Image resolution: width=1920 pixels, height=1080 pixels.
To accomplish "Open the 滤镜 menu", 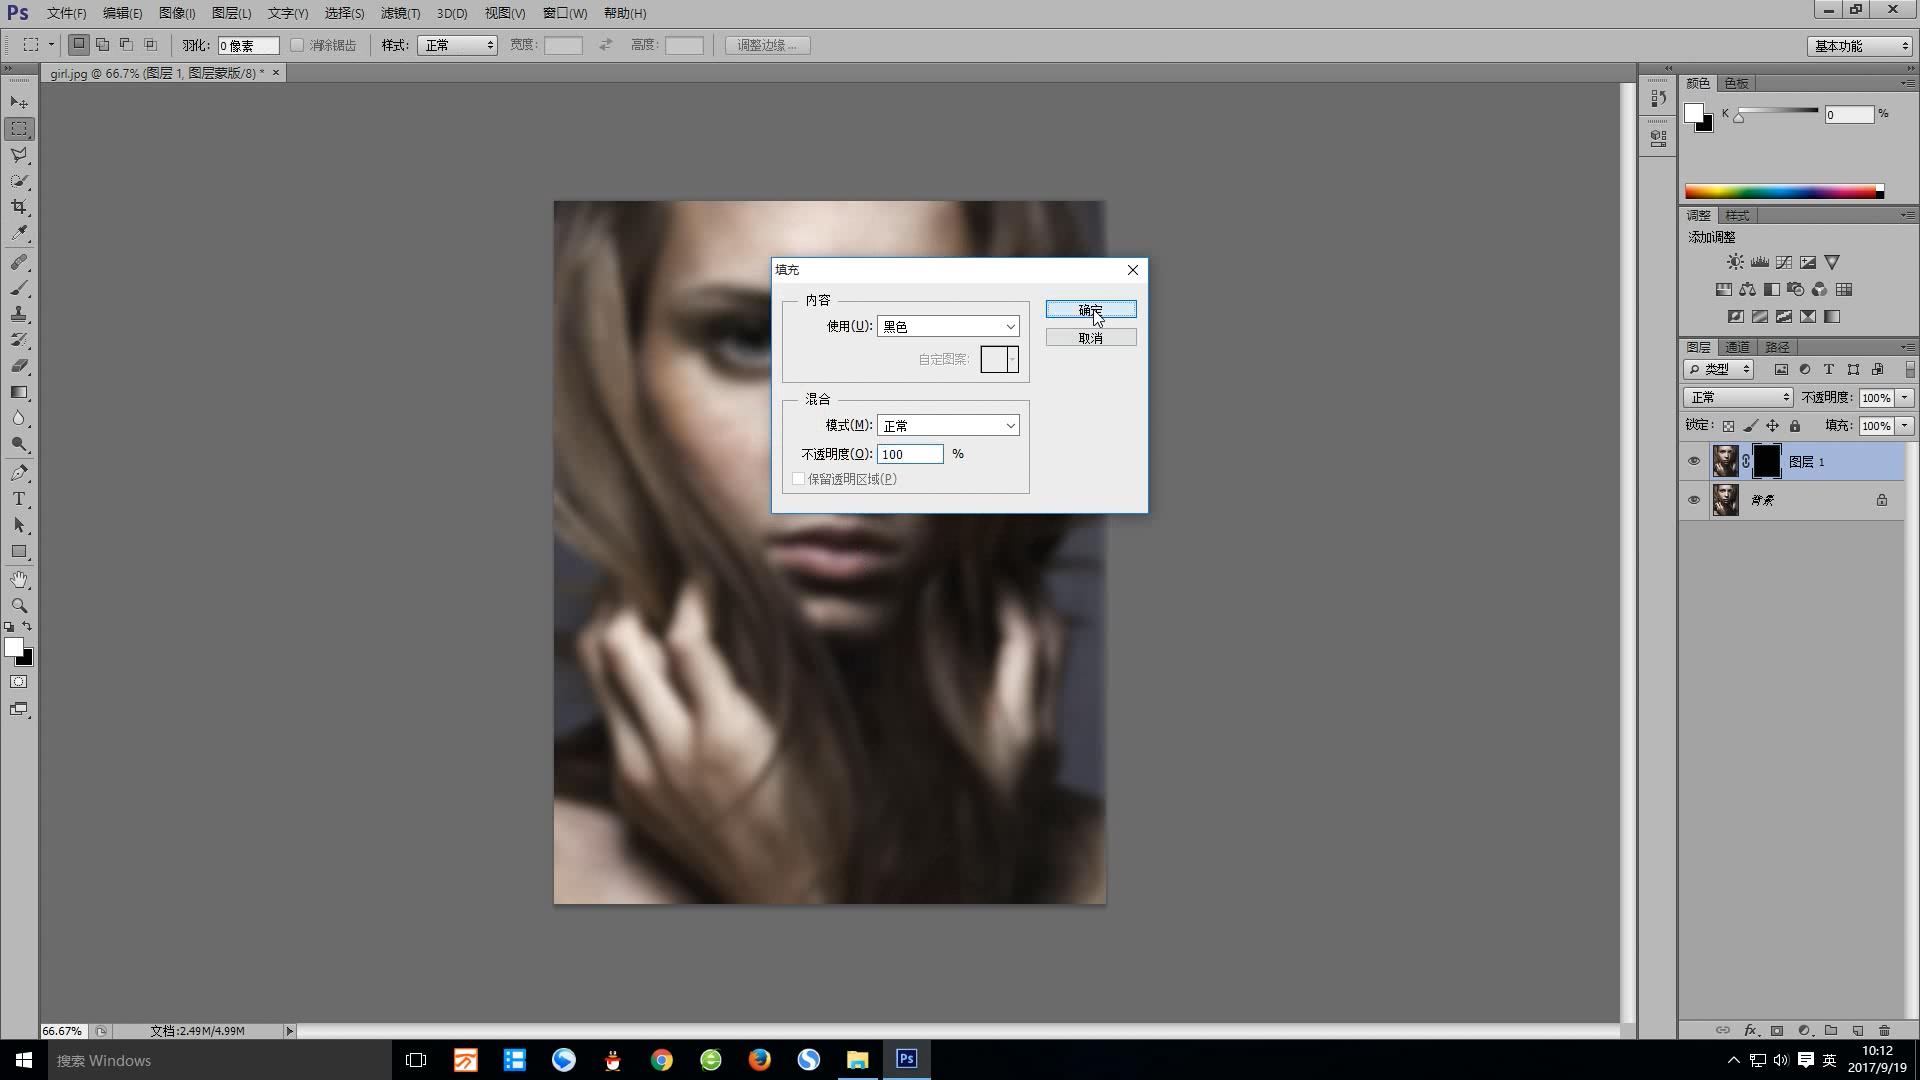I will pos(400,13).
